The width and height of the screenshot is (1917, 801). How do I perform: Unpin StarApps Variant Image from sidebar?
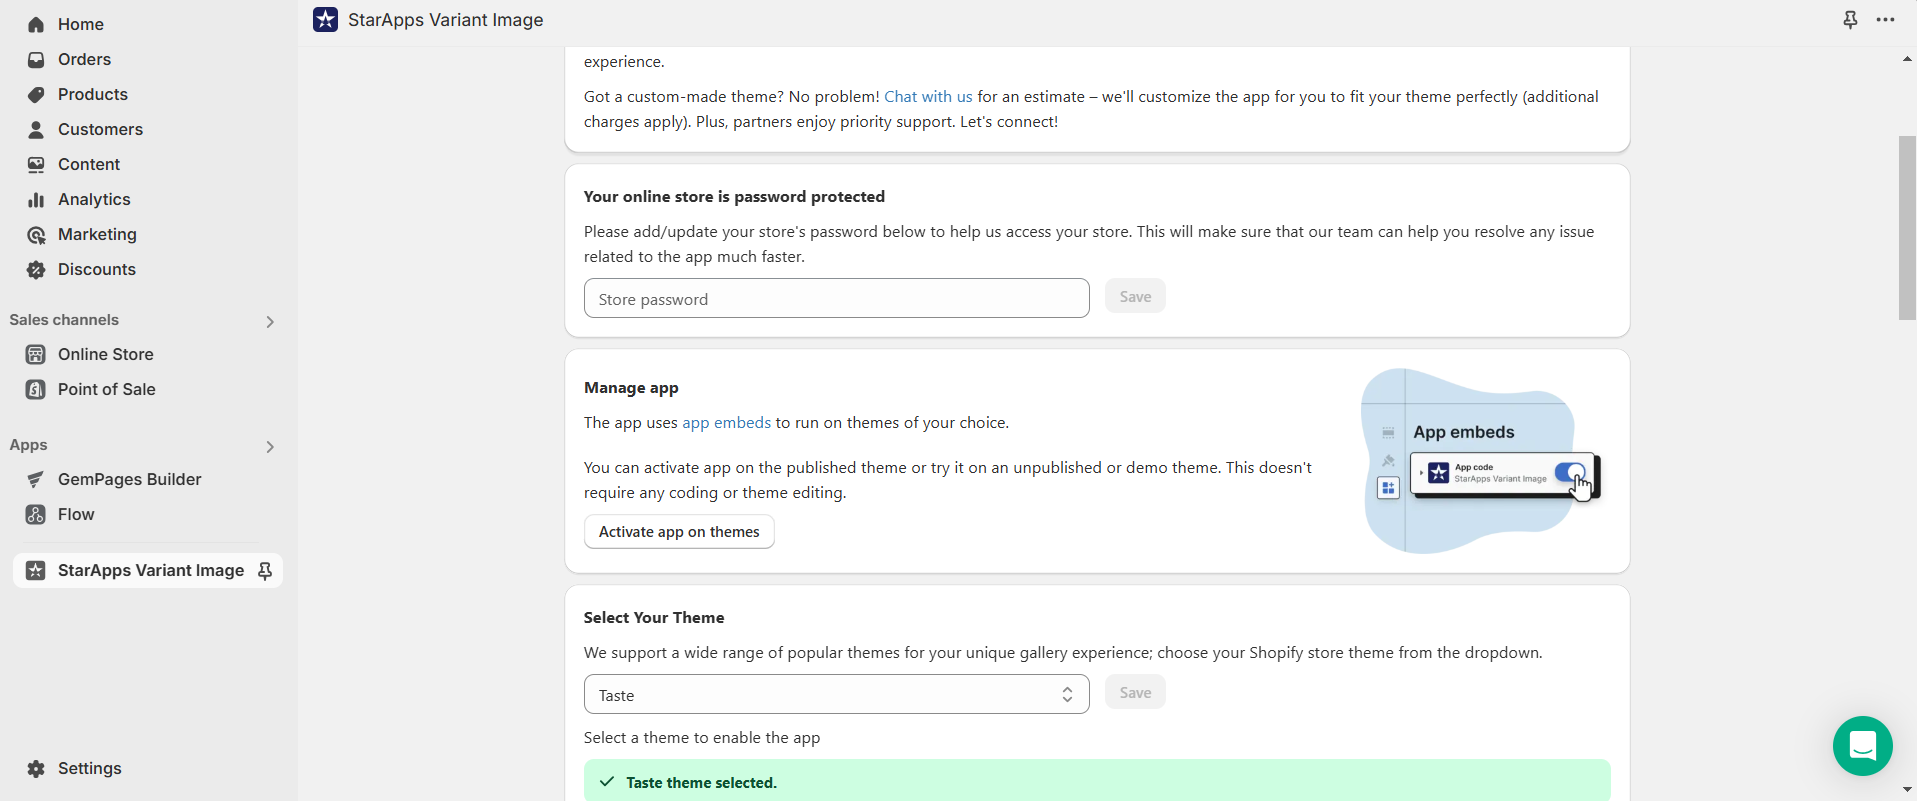[265, 571]
